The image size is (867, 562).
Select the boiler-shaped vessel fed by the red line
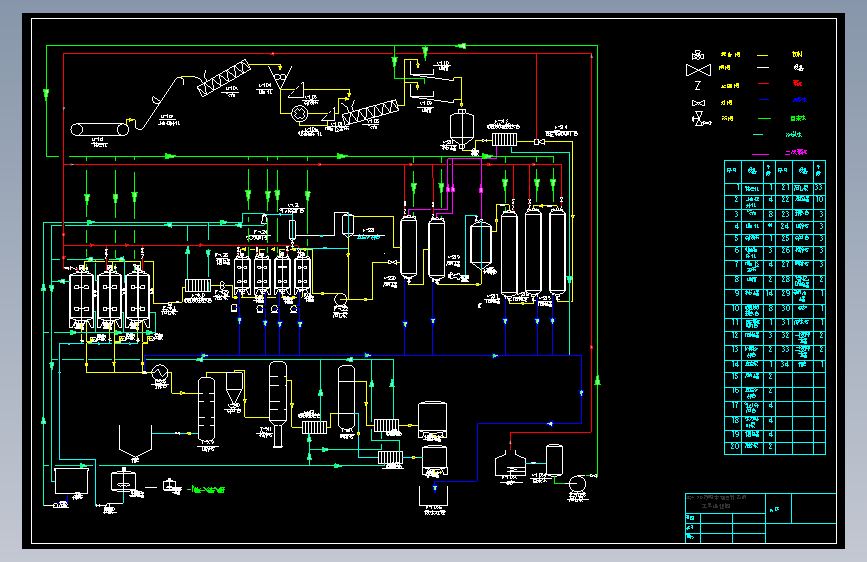(510, 464)
